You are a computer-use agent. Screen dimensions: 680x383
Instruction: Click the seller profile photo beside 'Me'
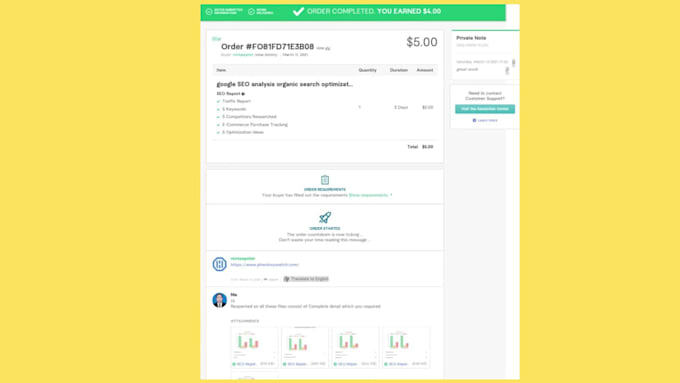(219, 300)
